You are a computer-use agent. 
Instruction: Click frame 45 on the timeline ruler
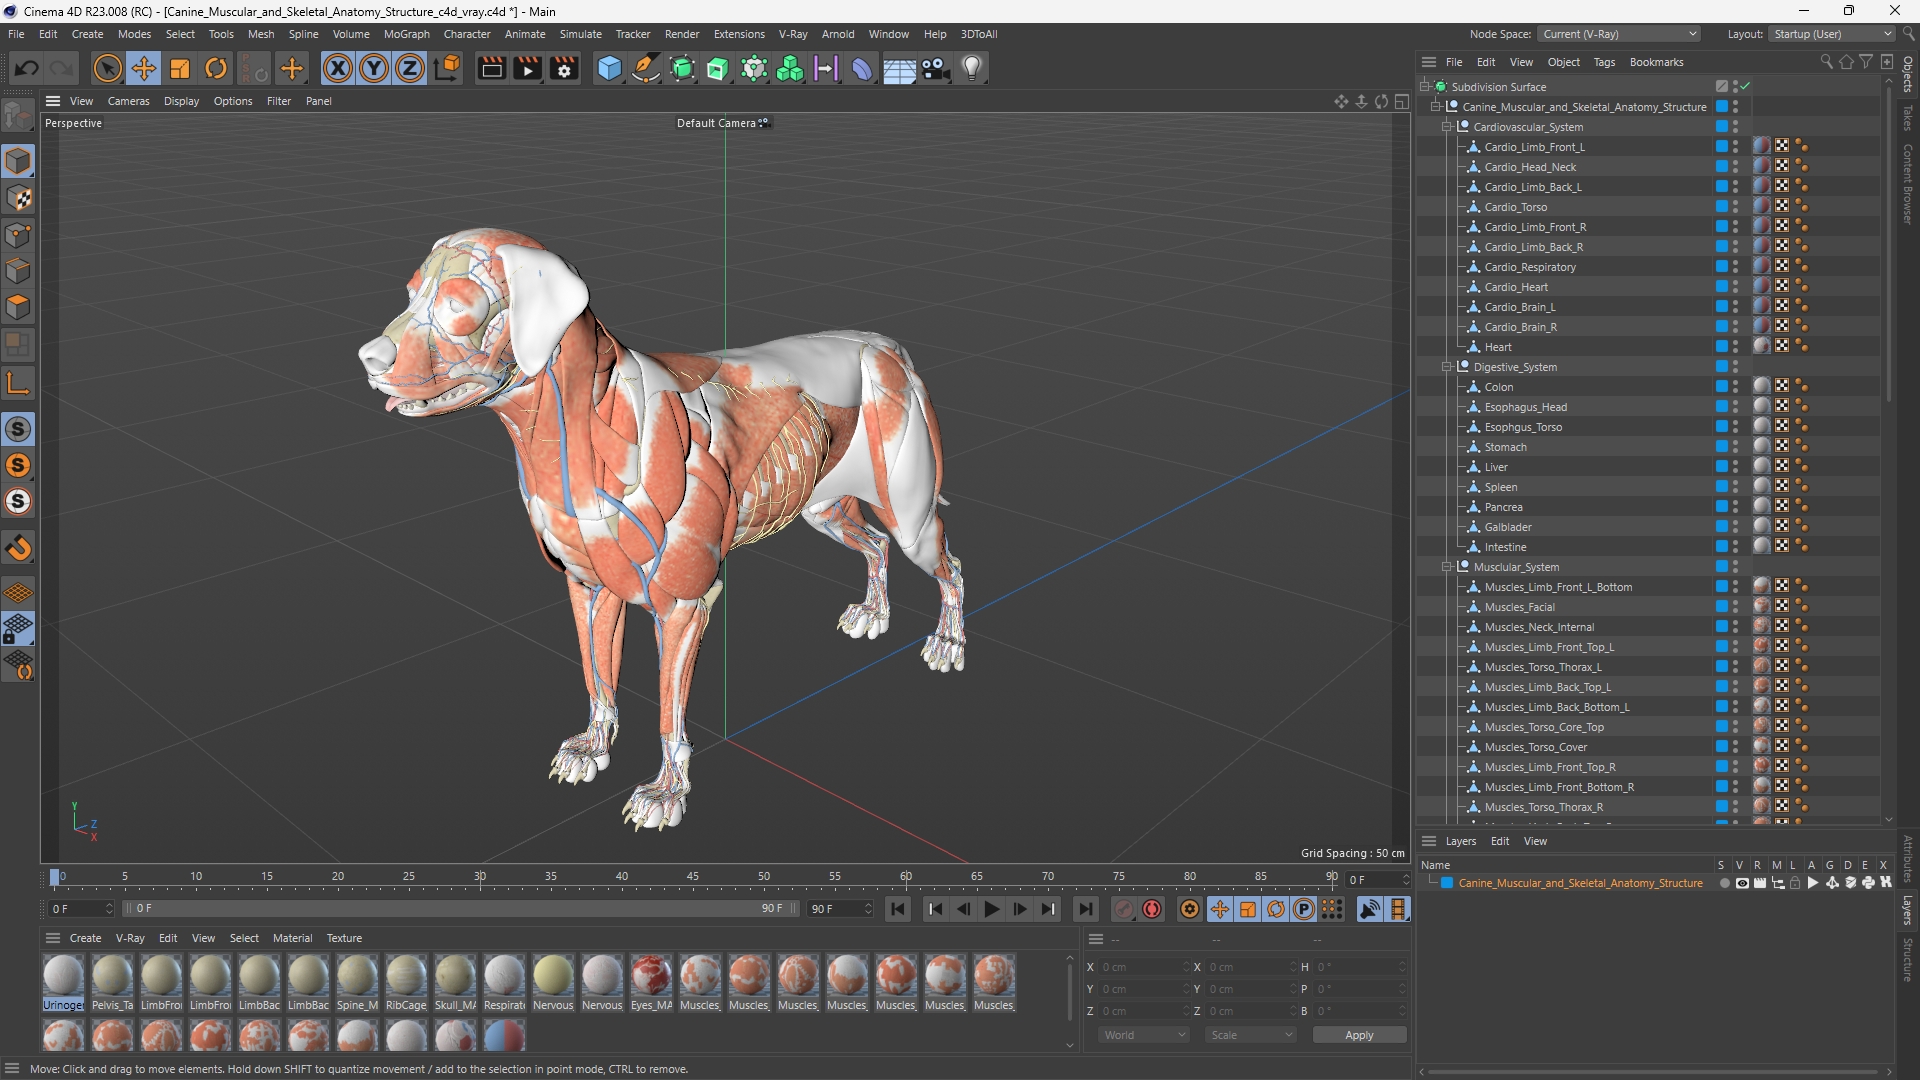[x=693, y=878]
